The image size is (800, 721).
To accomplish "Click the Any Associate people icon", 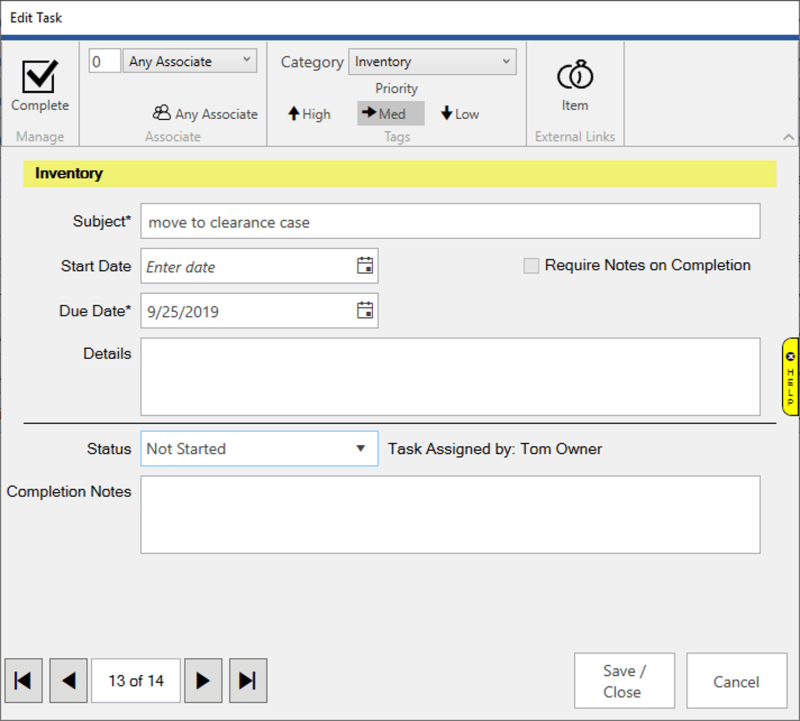I will tap(161, 113).
